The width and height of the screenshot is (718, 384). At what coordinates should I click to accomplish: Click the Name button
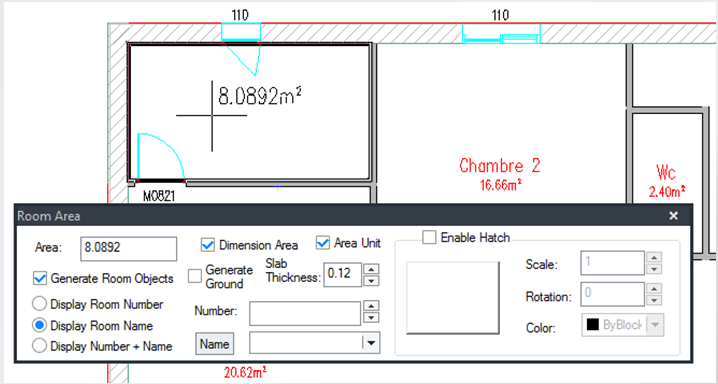coord(214,344)
